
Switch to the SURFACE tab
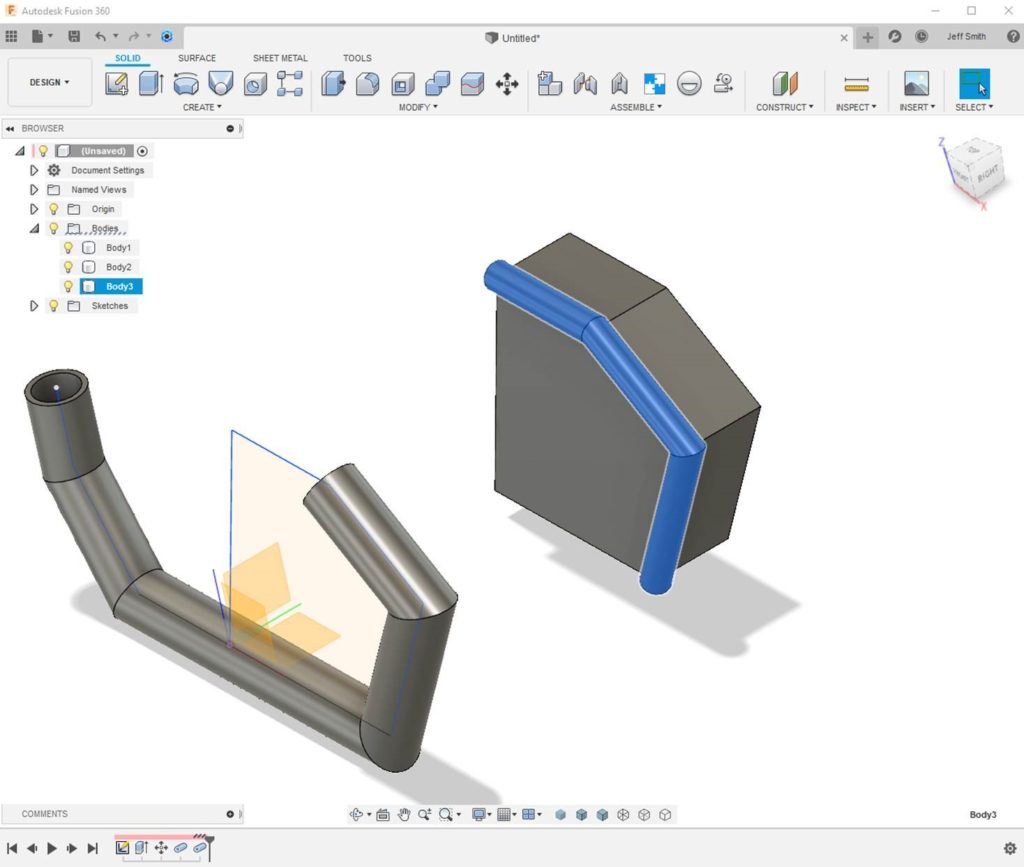(x=197, y=58)
